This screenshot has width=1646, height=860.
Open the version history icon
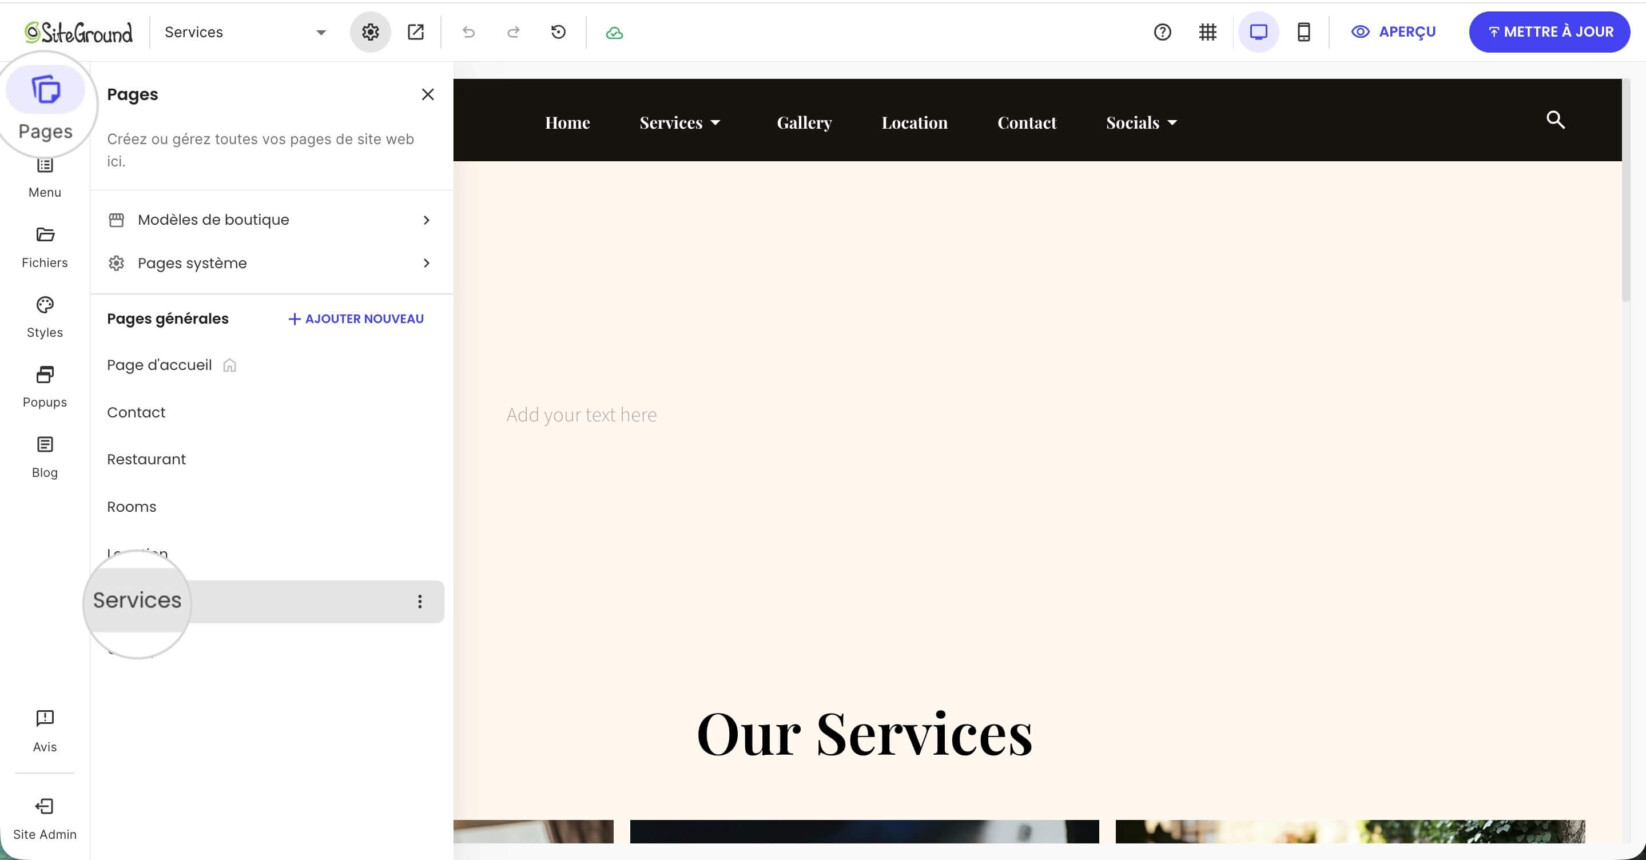pyautogui.click(x=559, y=32)
